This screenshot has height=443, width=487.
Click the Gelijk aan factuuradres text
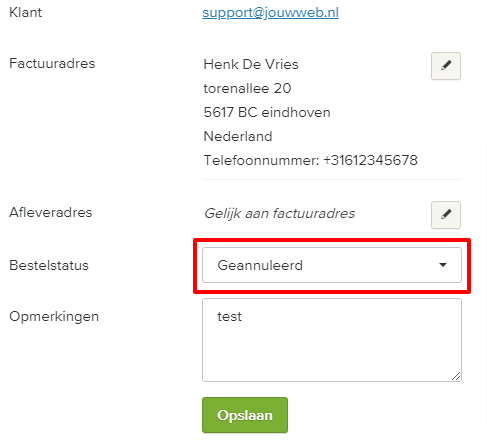click(x=280, y=213)
